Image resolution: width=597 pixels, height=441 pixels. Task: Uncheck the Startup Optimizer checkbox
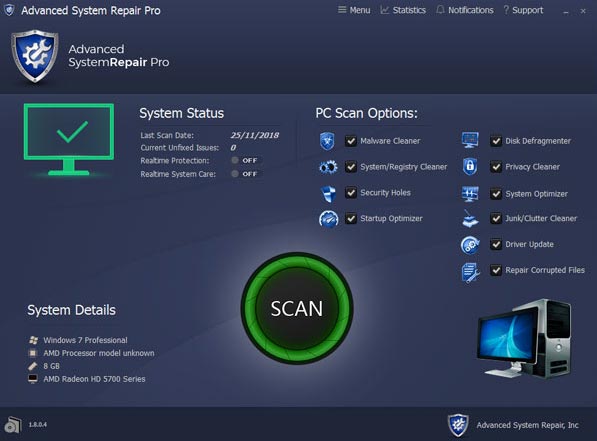351,219
